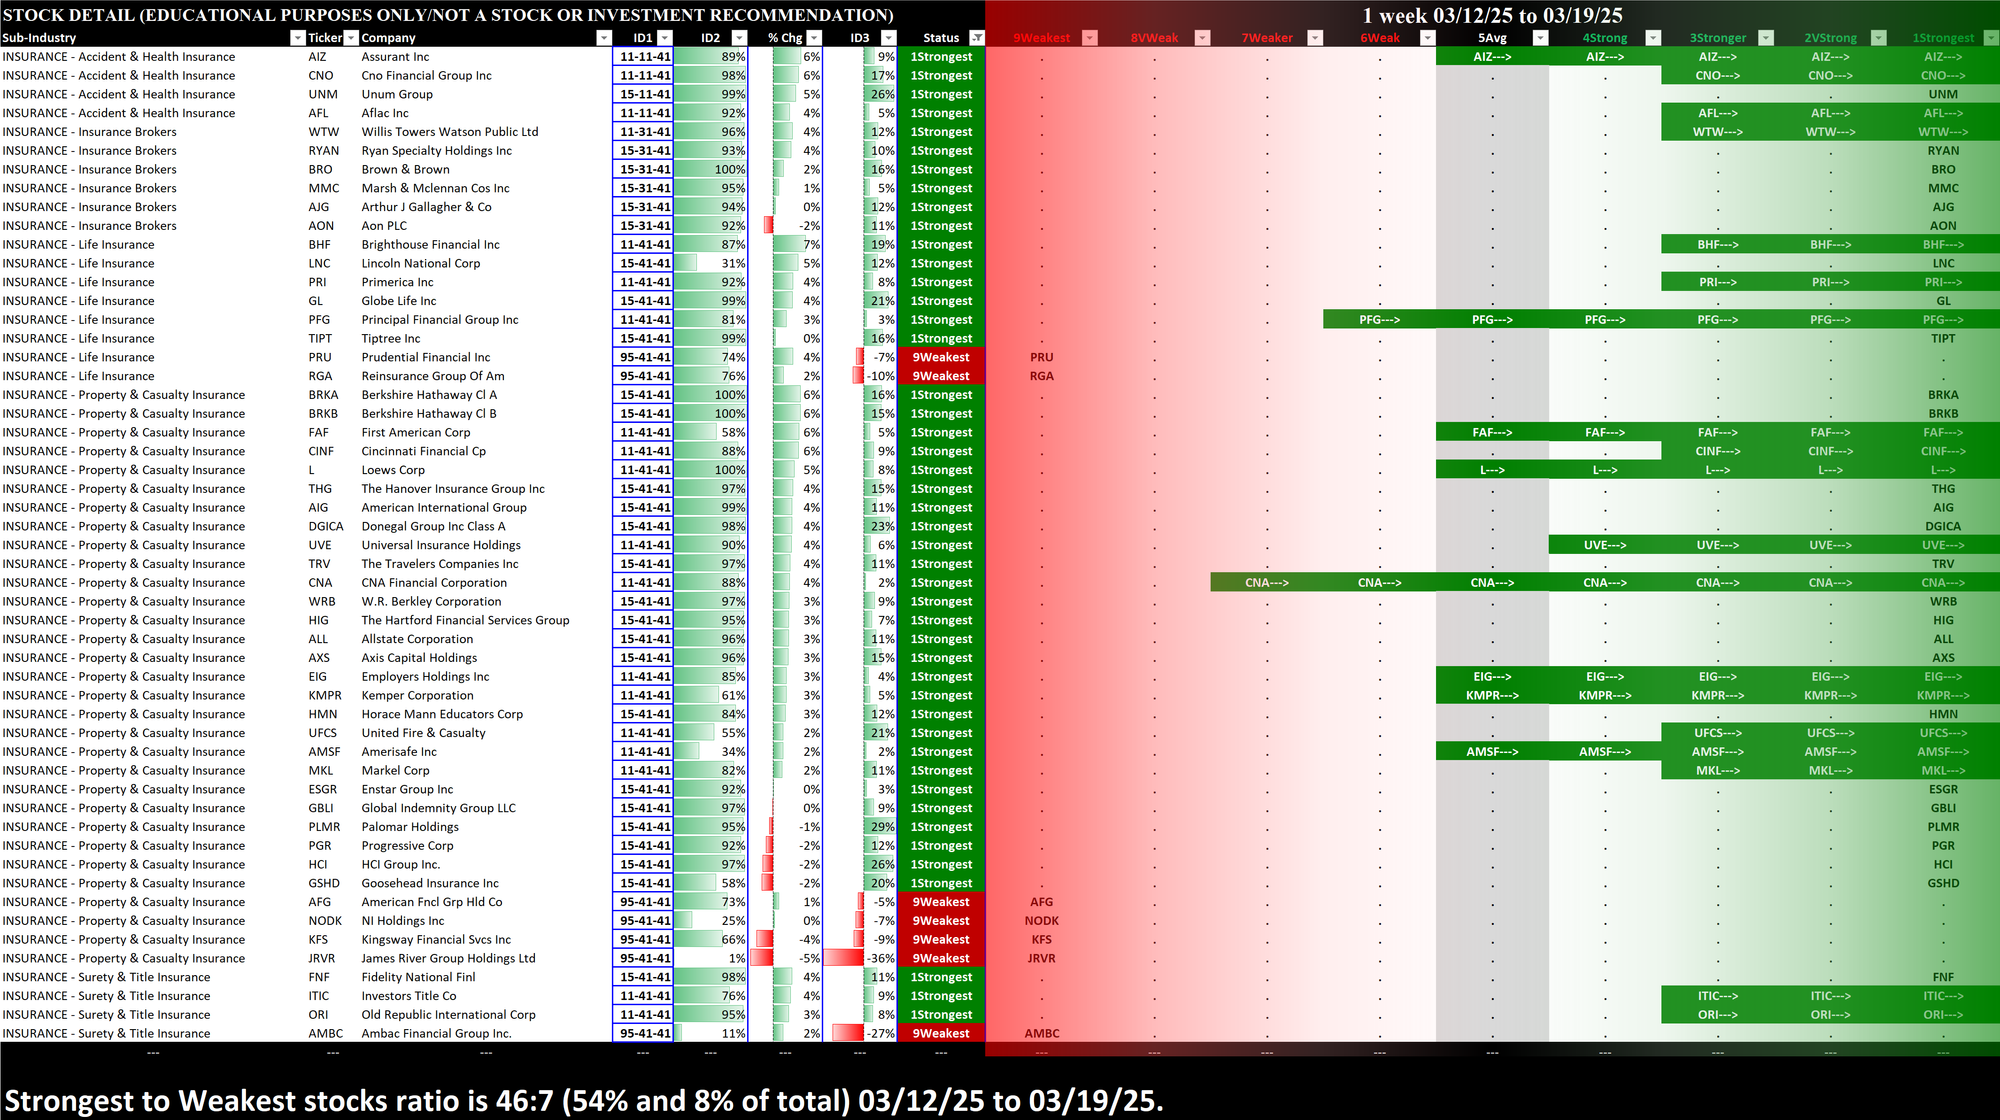Click the % Chg filter arrow

point(813,38)
